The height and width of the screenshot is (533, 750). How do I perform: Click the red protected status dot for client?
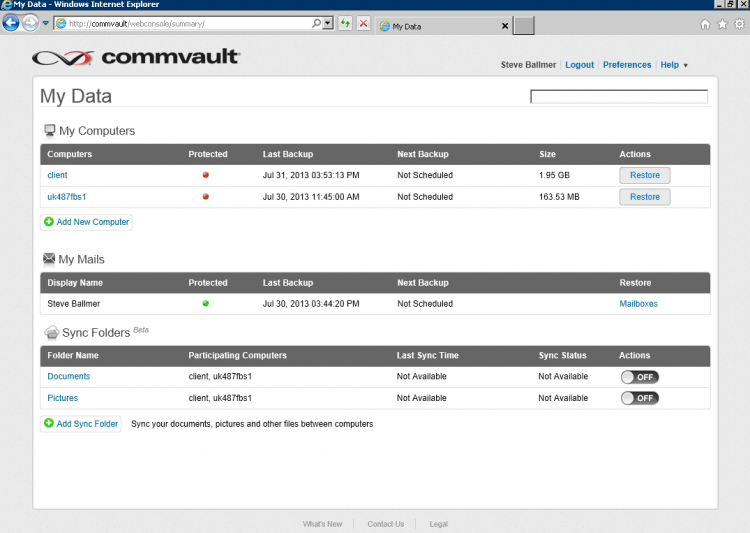click(206, 175)
